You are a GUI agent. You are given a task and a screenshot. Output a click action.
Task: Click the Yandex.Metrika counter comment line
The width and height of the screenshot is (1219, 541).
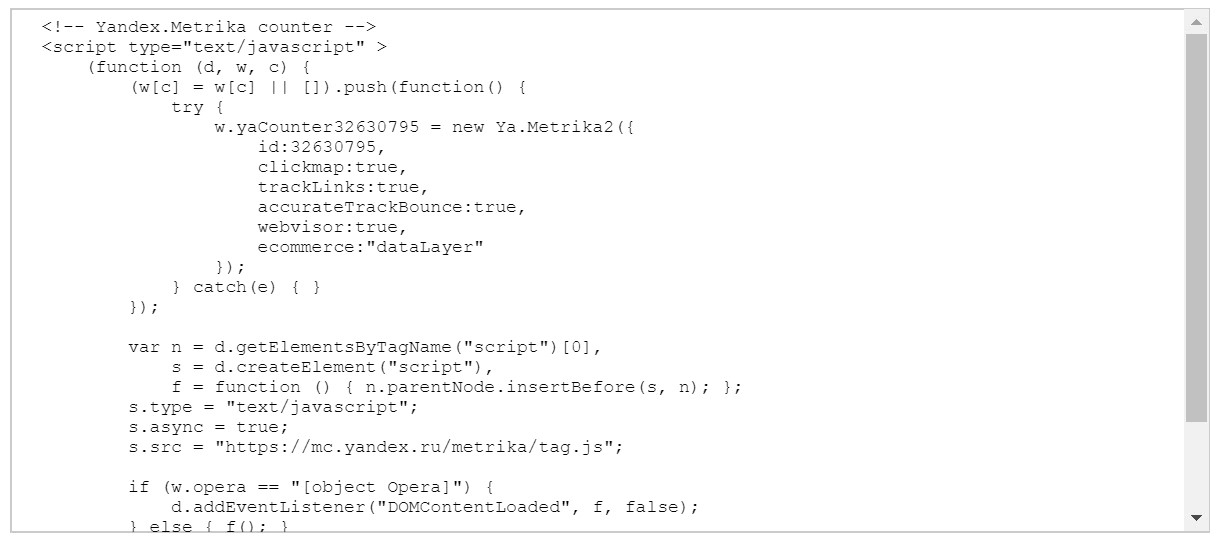coord(208,27)
